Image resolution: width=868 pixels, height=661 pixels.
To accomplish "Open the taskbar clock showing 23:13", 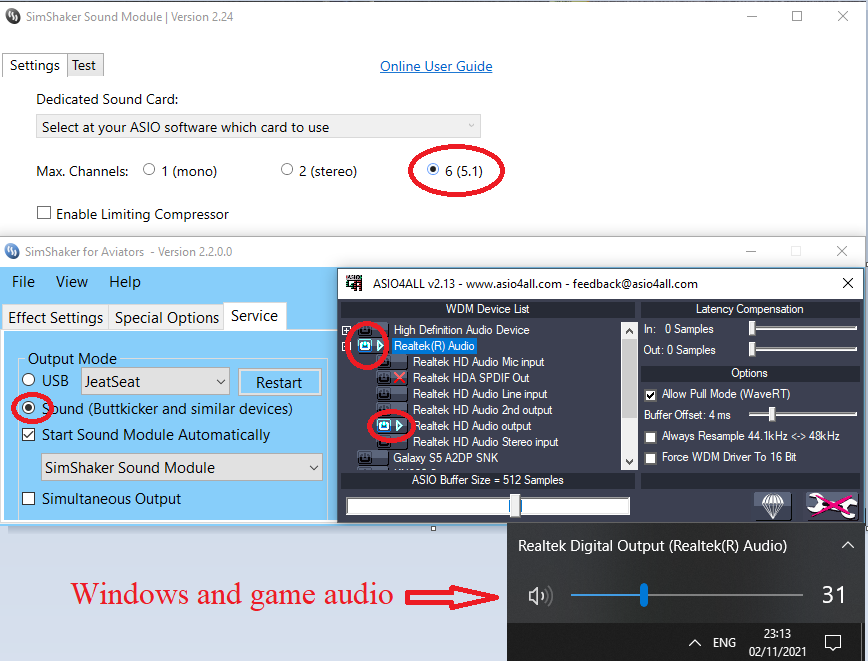I will pyautogui.click(x=777, y=642).
